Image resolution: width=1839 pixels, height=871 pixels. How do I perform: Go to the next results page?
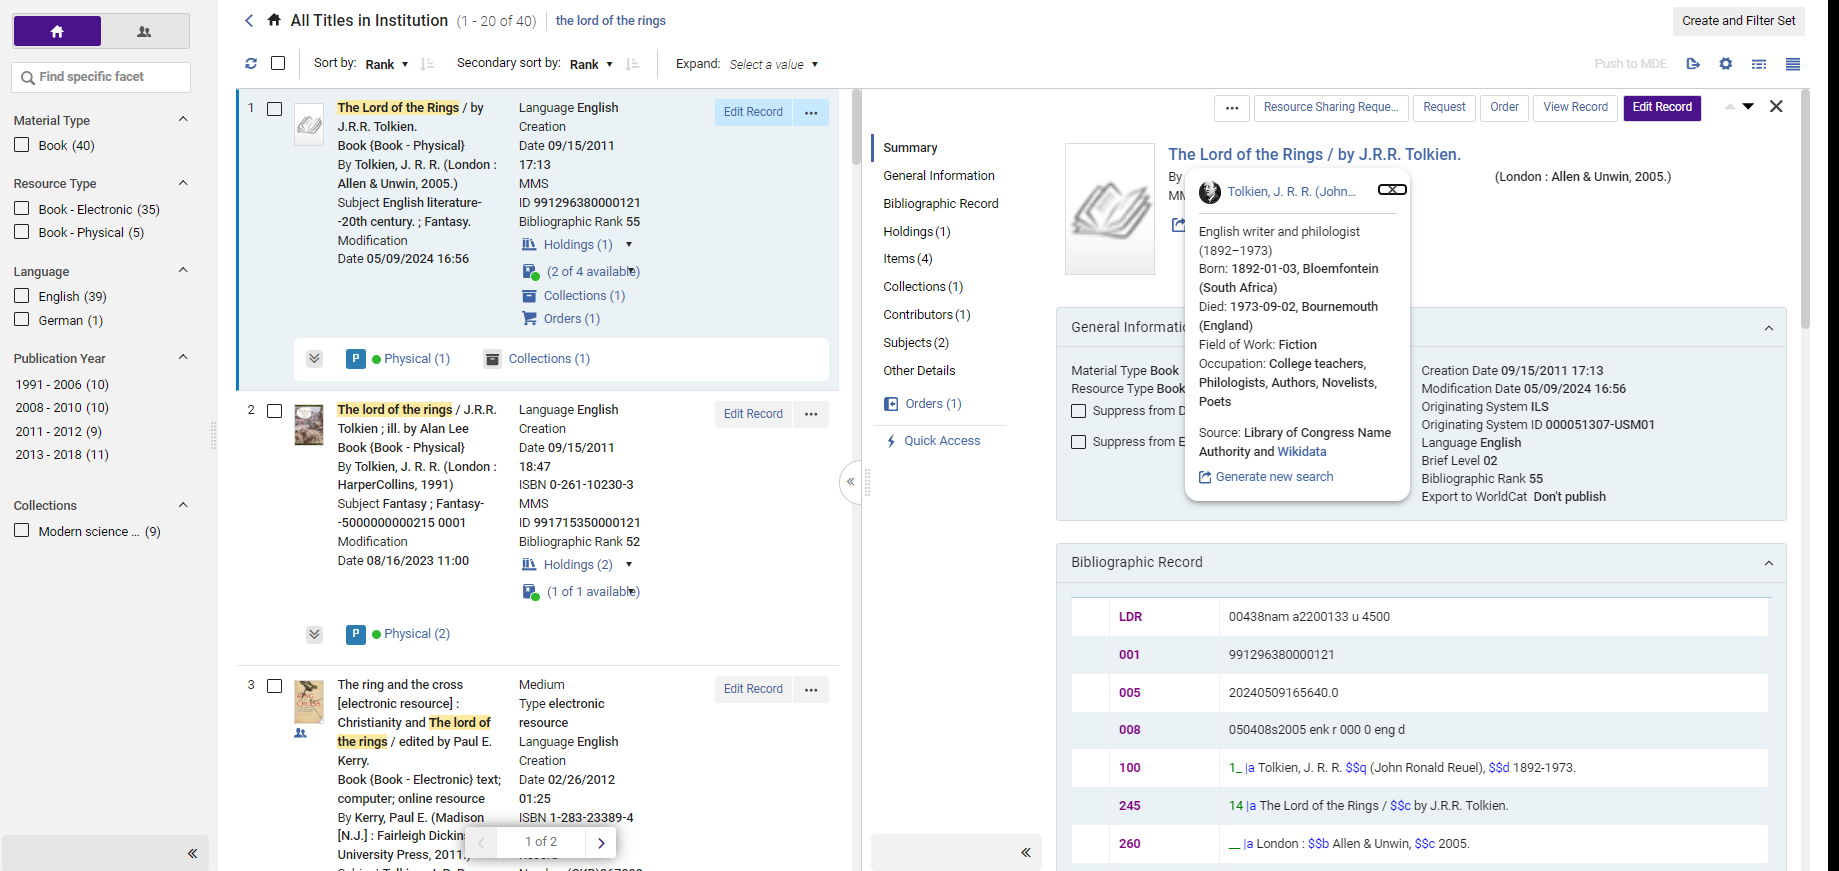point(601,843)
